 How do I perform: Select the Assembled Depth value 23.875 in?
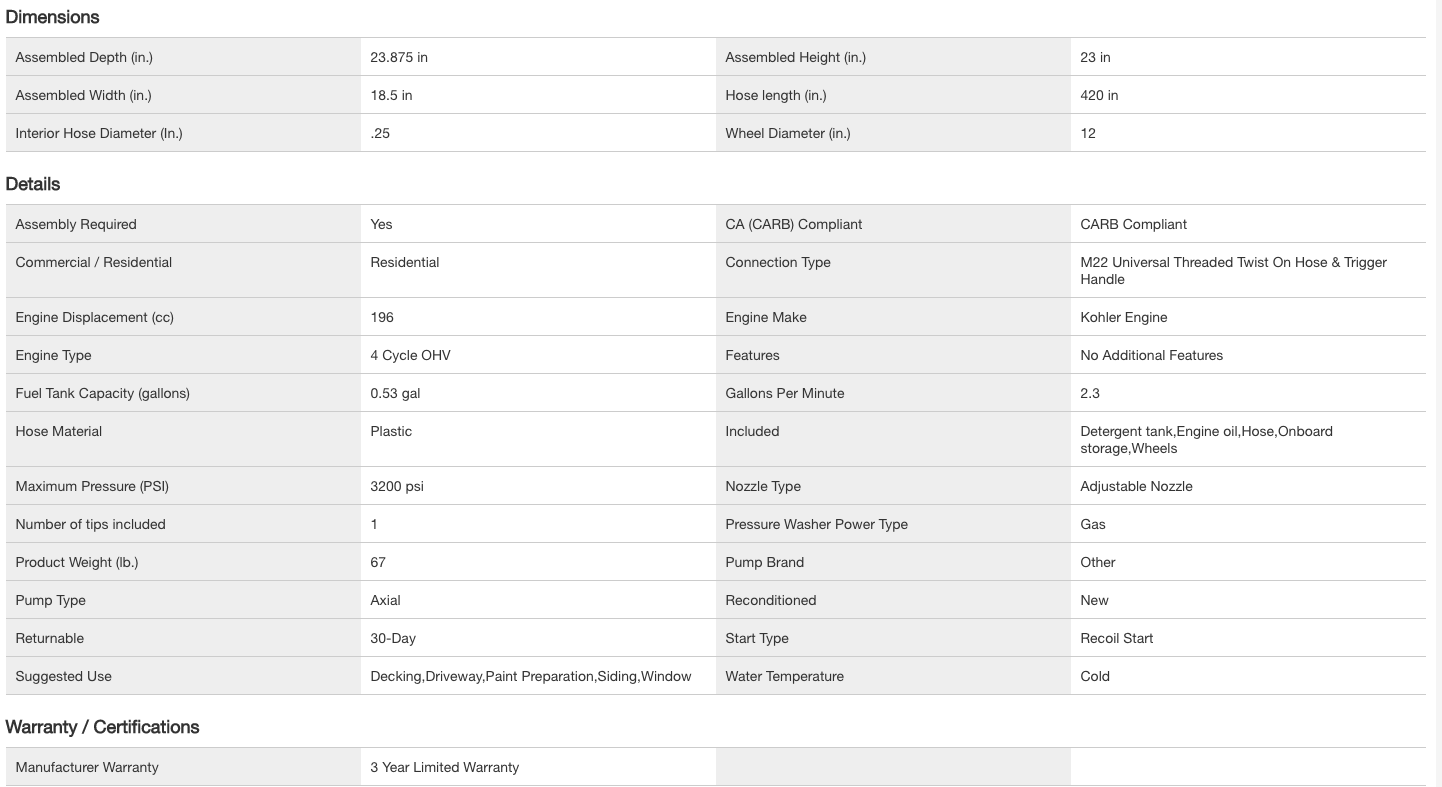pyautogui.click(x=399, y=57)
